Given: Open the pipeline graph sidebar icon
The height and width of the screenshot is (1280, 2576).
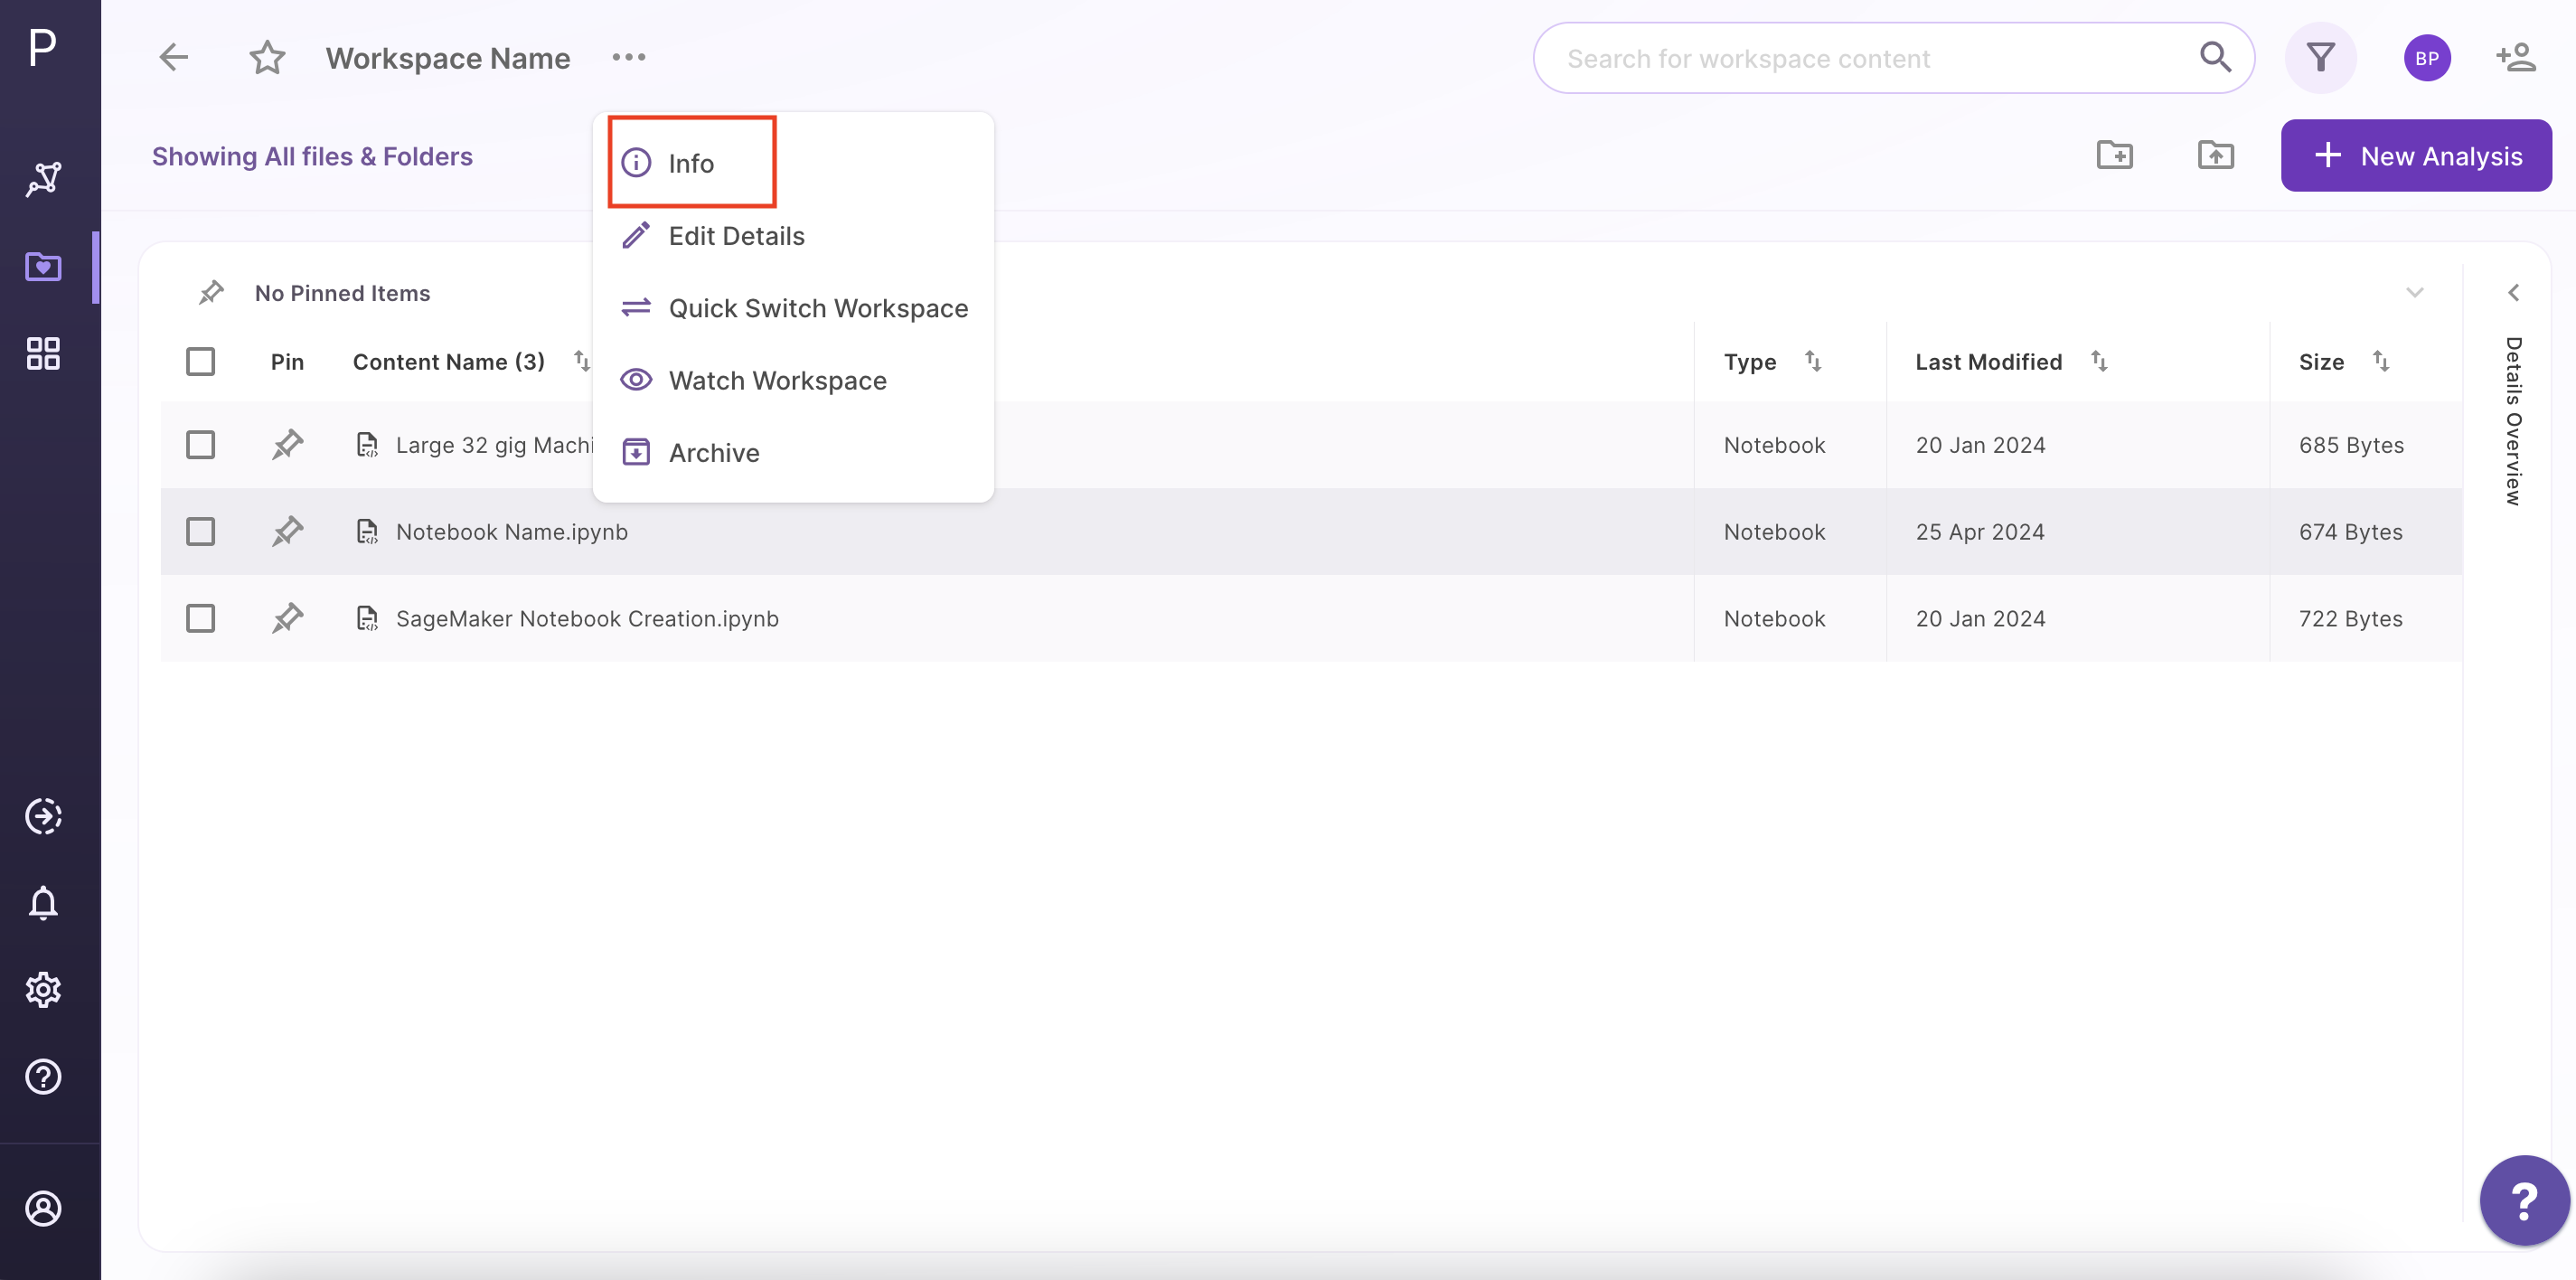Looking at the screenshot, I should tap(43, 179).
